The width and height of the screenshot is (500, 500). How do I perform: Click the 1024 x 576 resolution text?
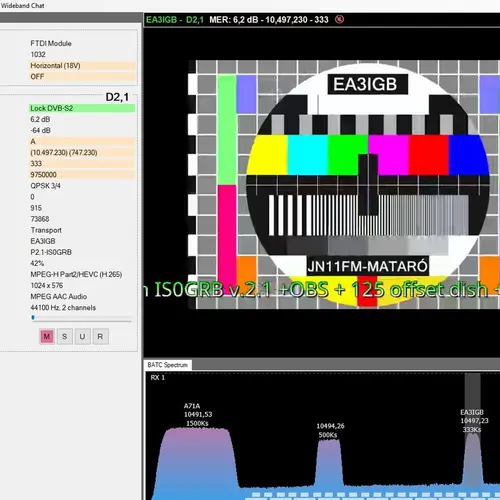pyautogui.click(x=47, y=285)
